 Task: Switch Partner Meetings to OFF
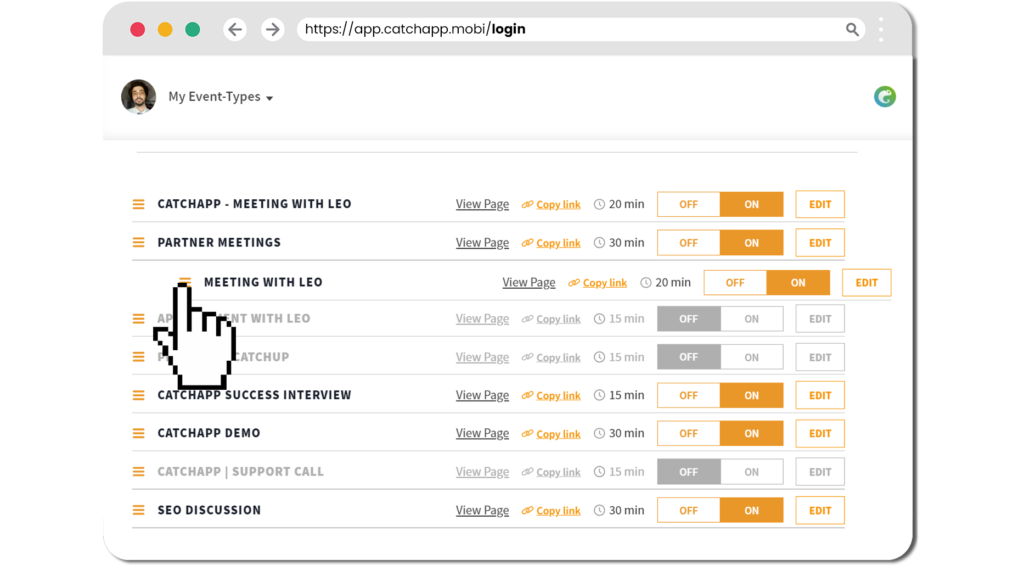(688, 243)
